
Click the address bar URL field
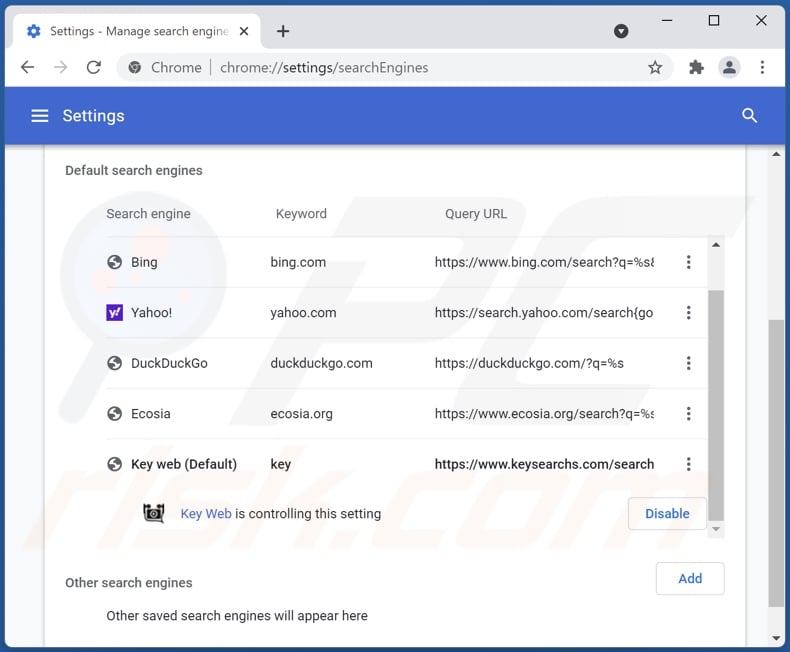point(400,68)
